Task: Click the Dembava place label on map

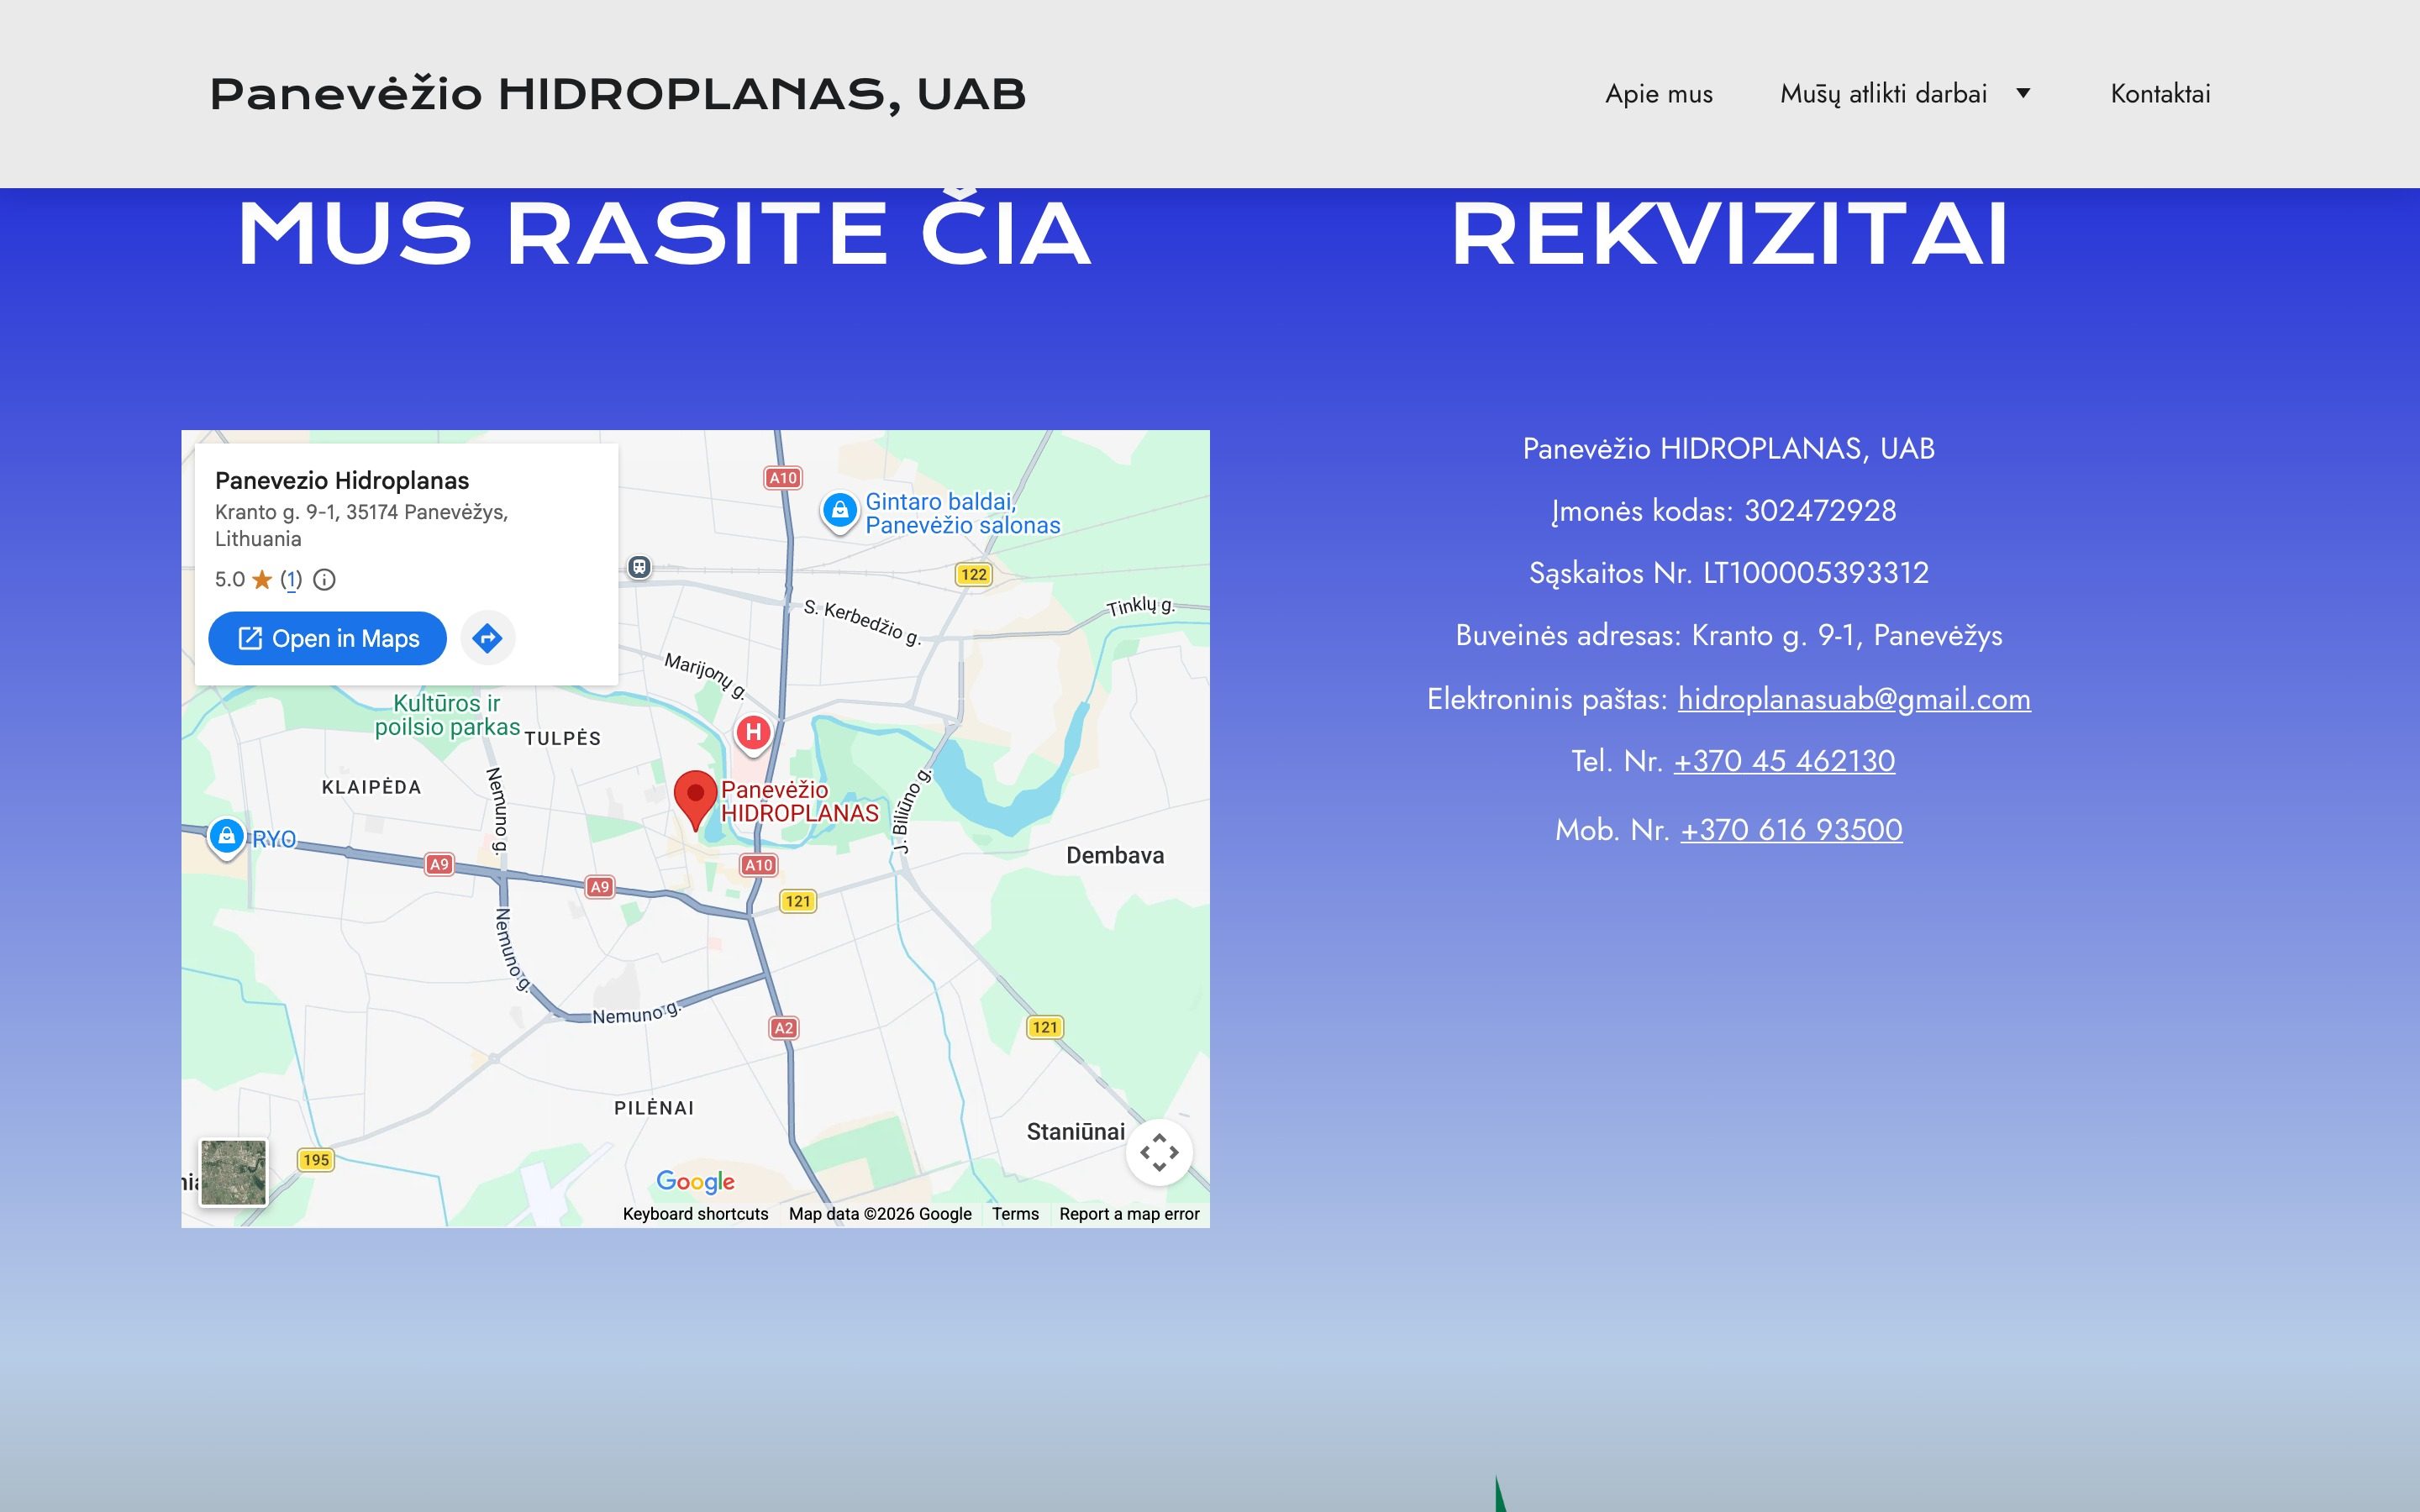Action: [1115, 855]
